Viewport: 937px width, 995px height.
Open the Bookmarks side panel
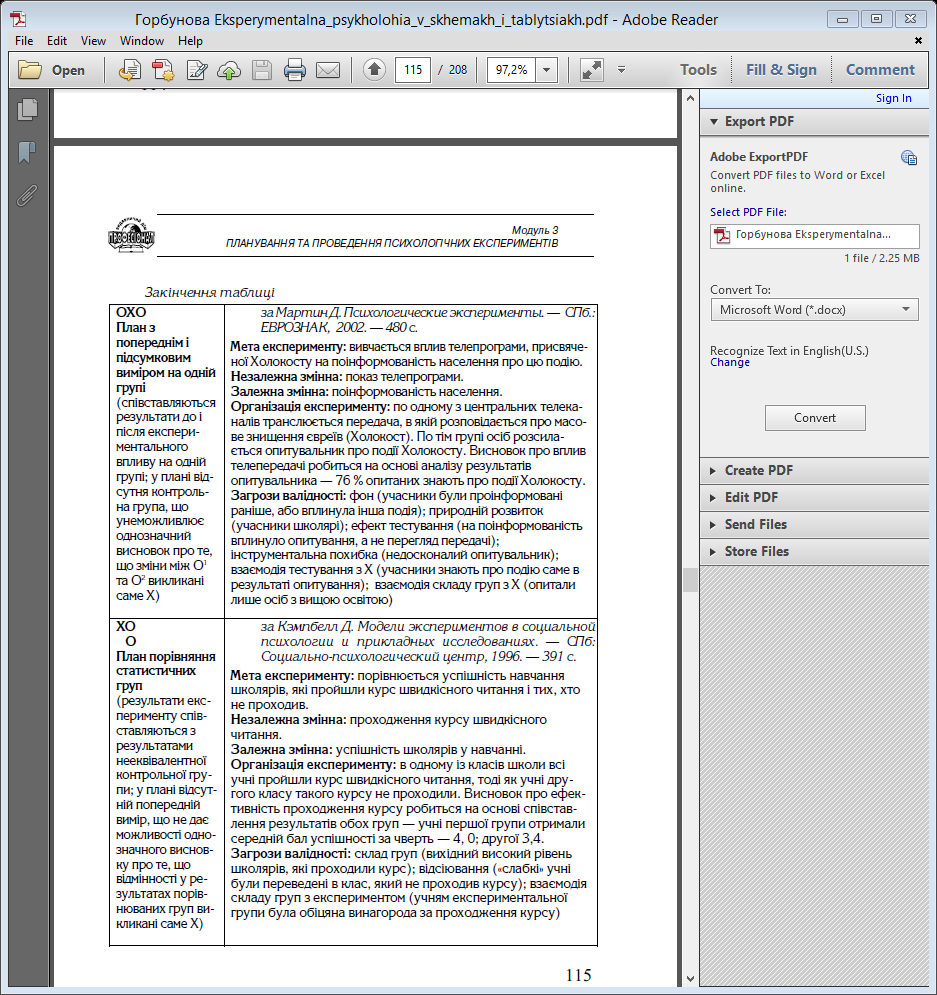coord(27,152)
